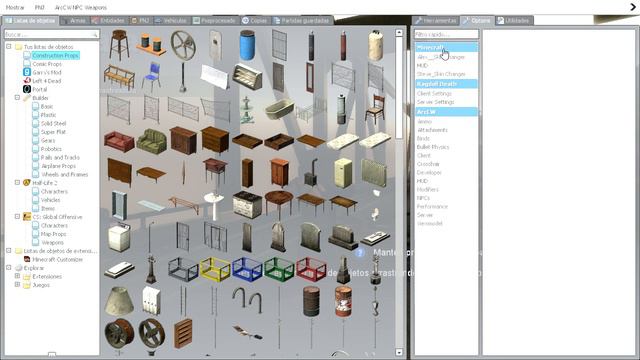Open the Vehículos tab
Viewport: 640px width, 360px height.
[171, 20]
